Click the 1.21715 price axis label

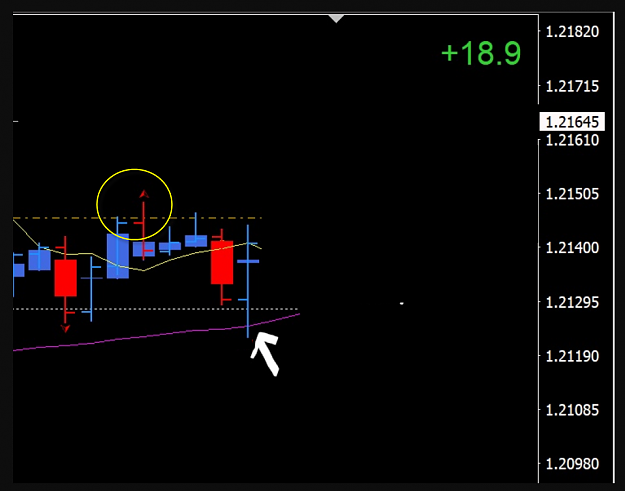572,86
